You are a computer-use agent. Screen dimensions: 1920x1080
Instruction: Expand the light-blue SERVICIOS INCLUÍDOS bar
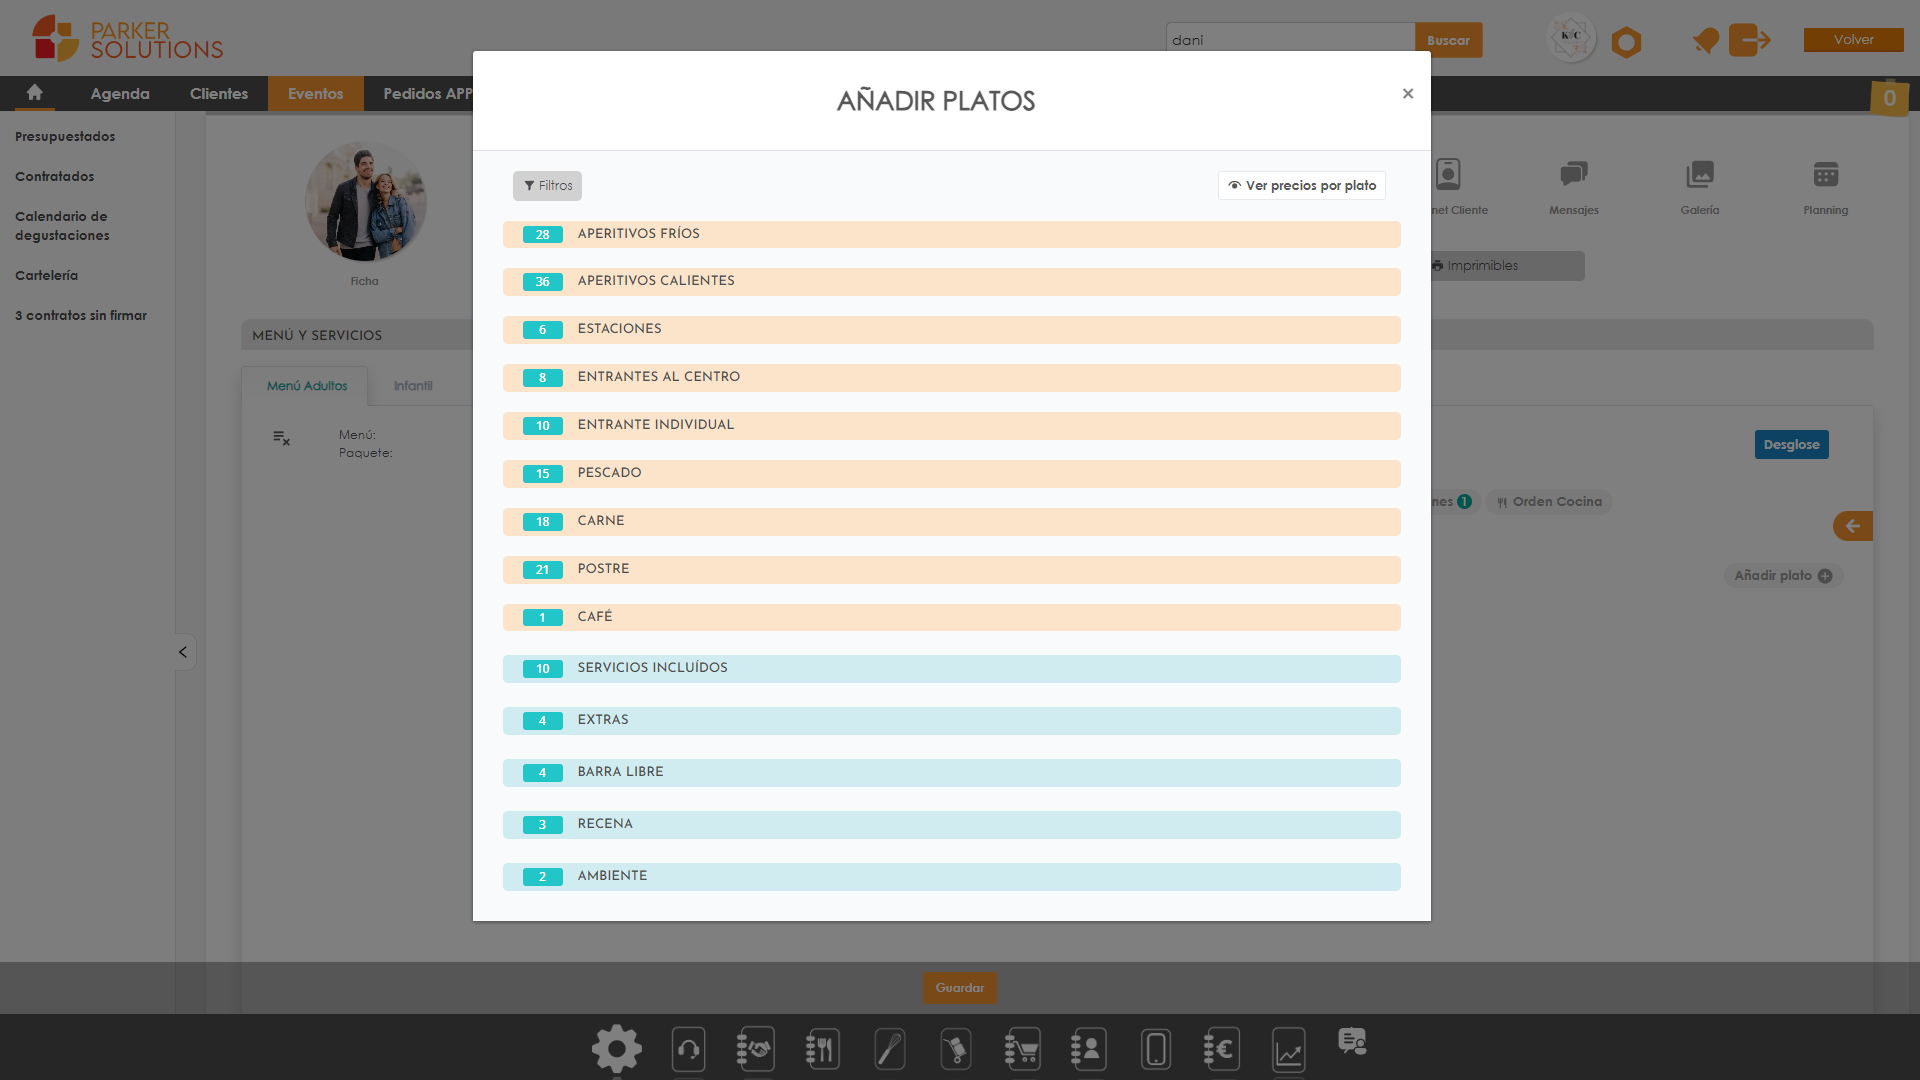[x=950, y=668]
